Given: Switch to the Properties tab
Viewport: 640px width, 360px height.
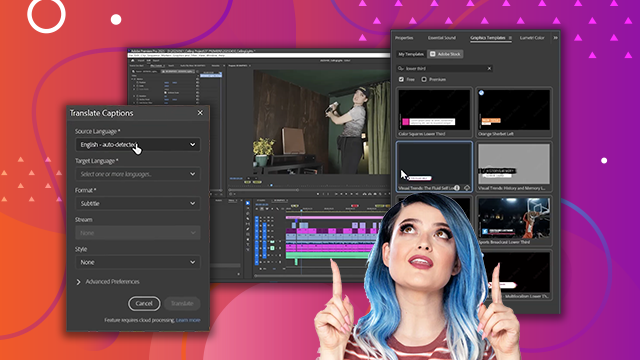Looking at the screenshot, I should click(404, 38).
